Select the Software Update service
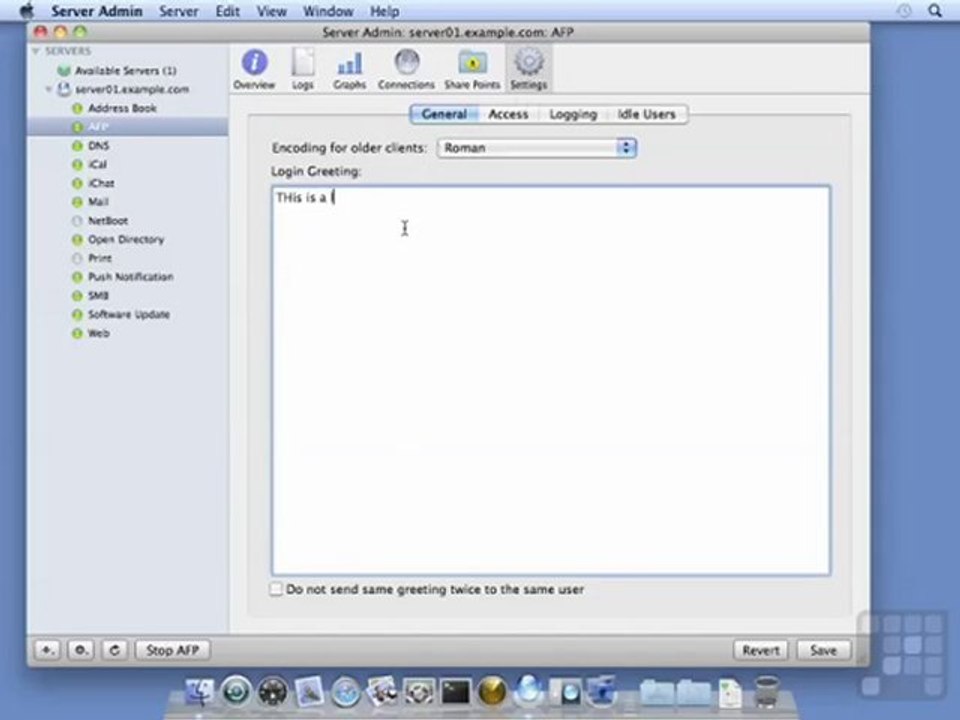 point(129,315)
